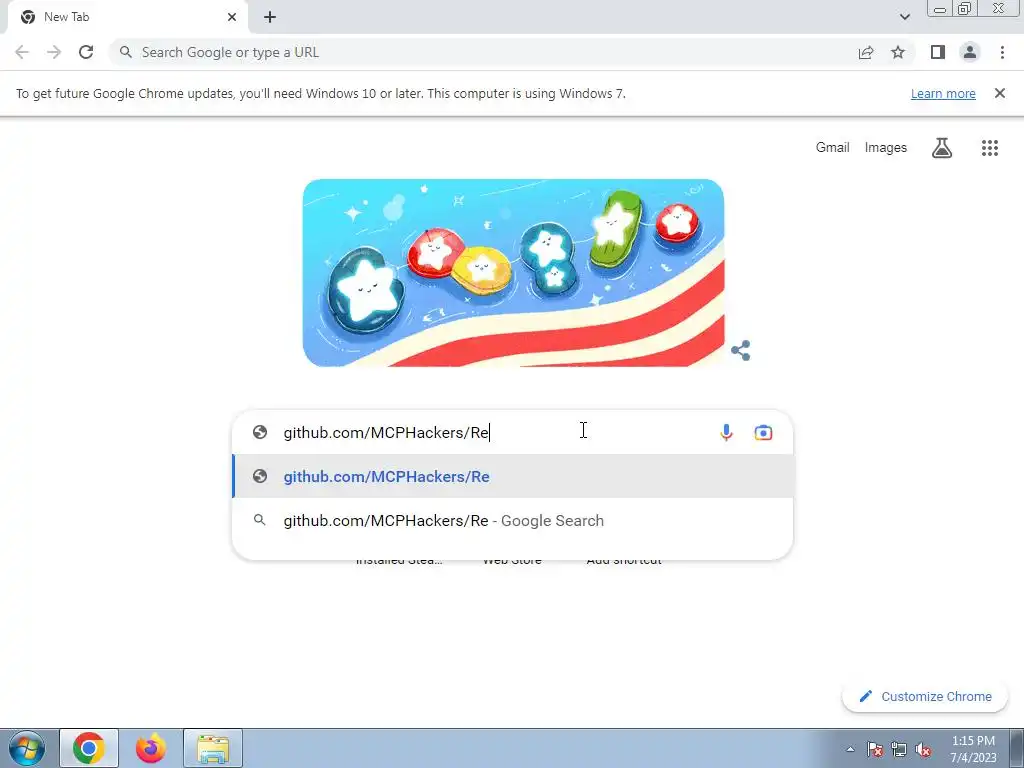Open the Google apps grid
The height and width of the screenshot is (768, 1024).
tap(990, 148)
